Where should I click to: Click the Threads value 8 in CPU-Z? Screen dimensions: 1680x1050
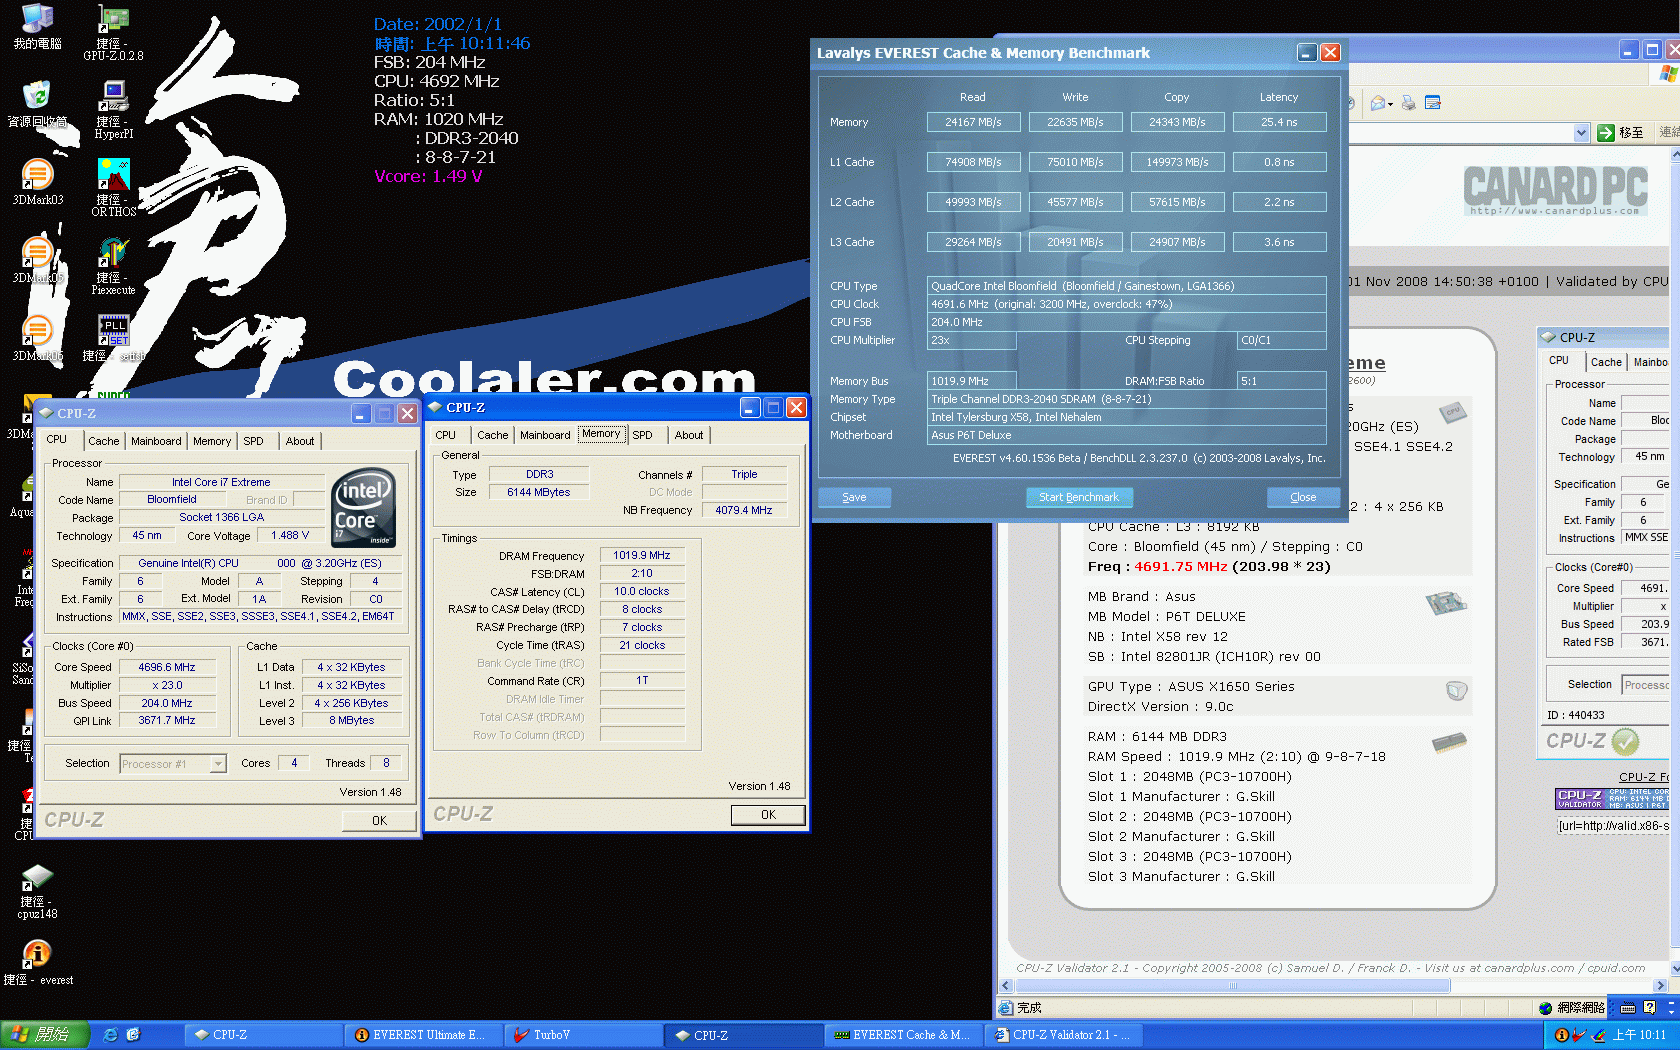[386, 763]
